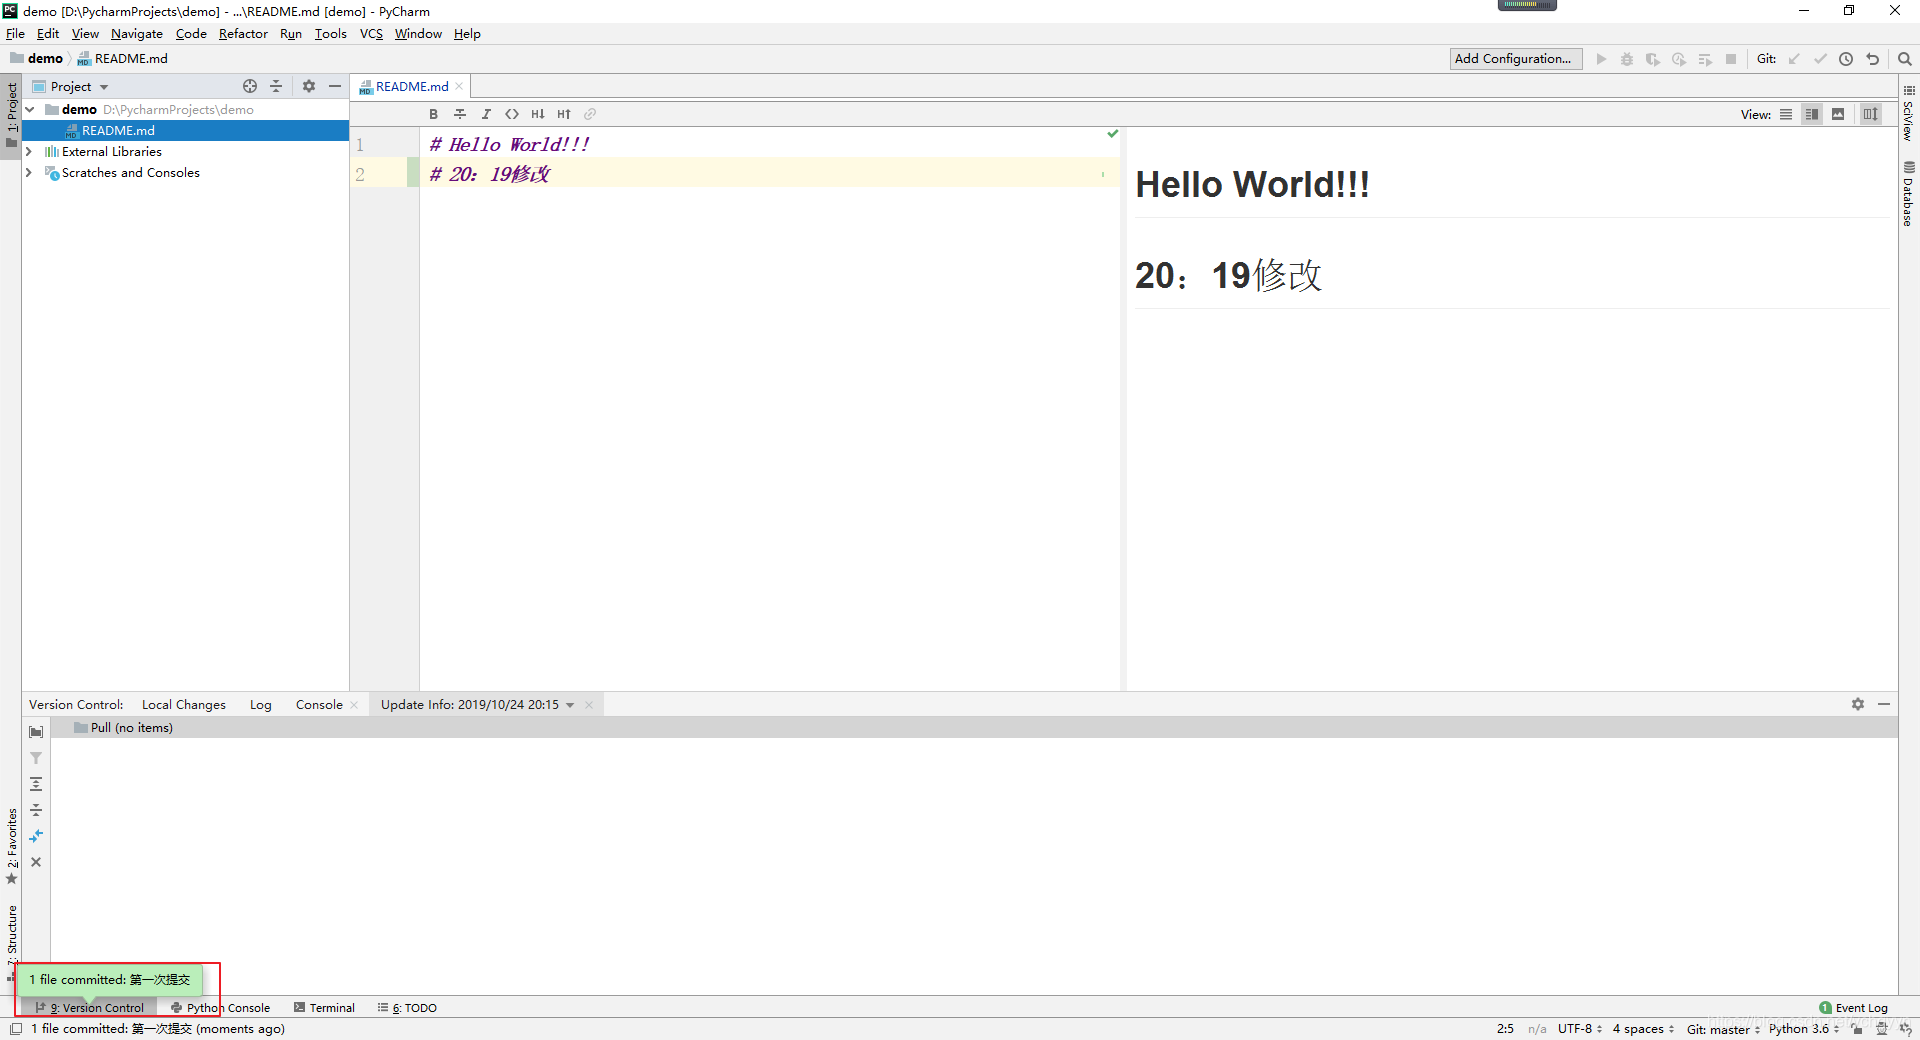Open the File menu
1920x1040 pixels.
(15, 34)
